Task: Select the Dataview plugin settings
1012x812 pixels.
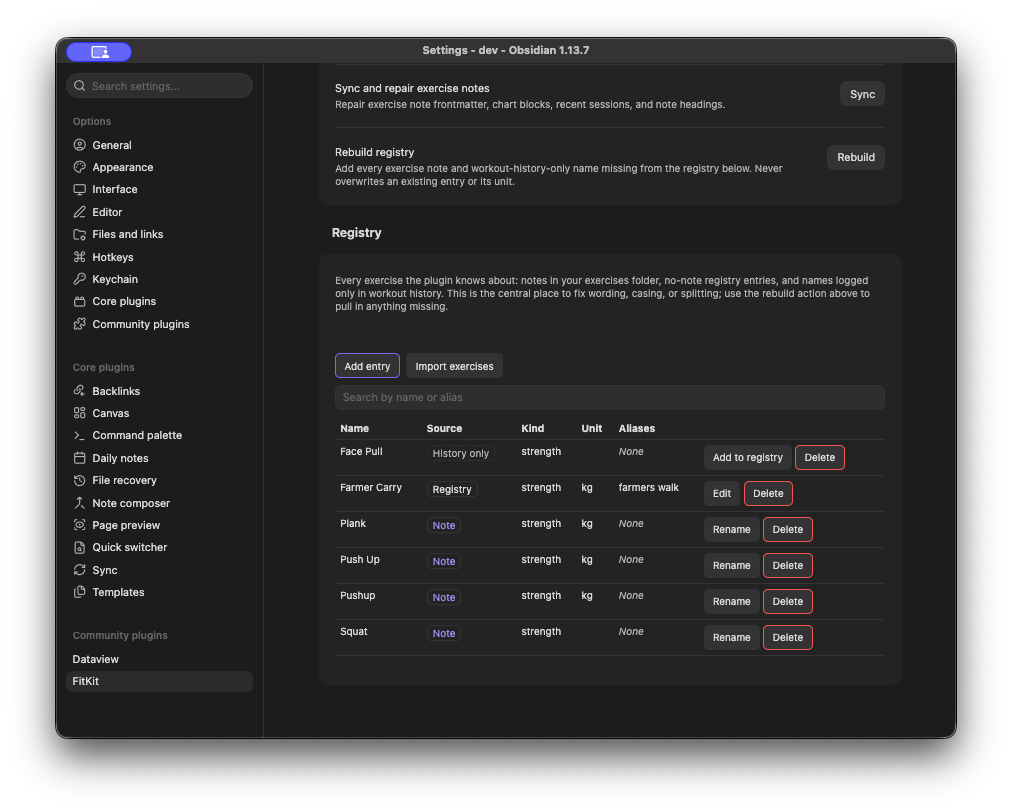Action: [159, 659]
